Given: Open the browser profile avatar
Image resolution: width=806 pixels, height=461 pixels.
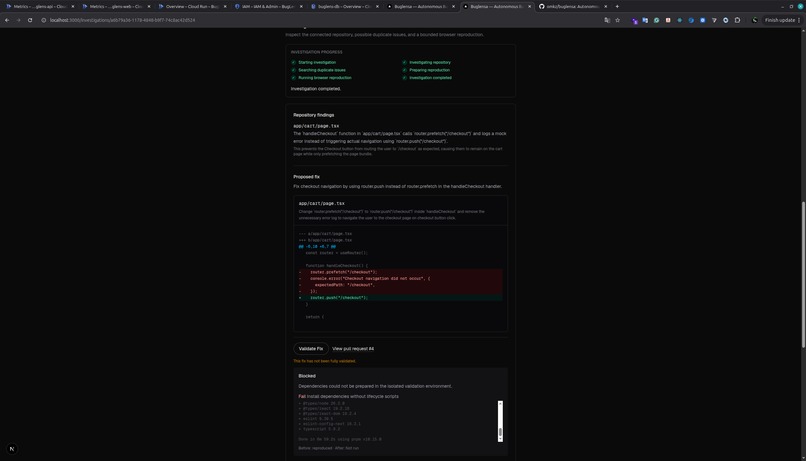Looking at the screenshot, I should (755, 20).
